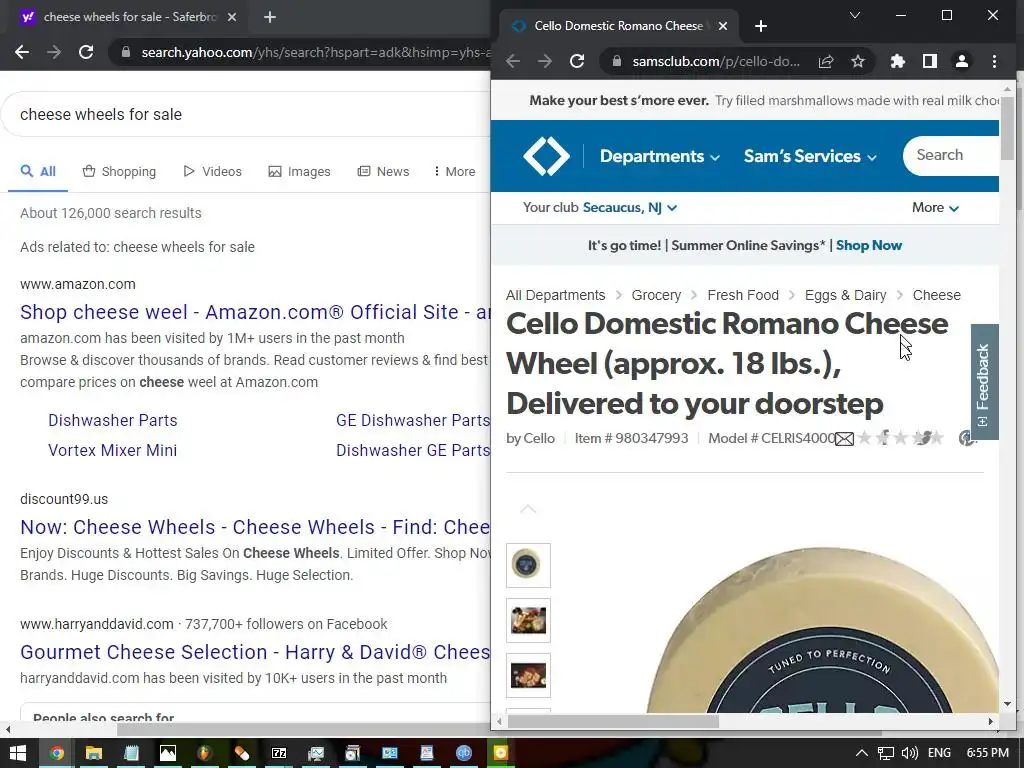
Task: Open the Eggs & Dairy breadcrumb
Action: click(x=845, y=295)
